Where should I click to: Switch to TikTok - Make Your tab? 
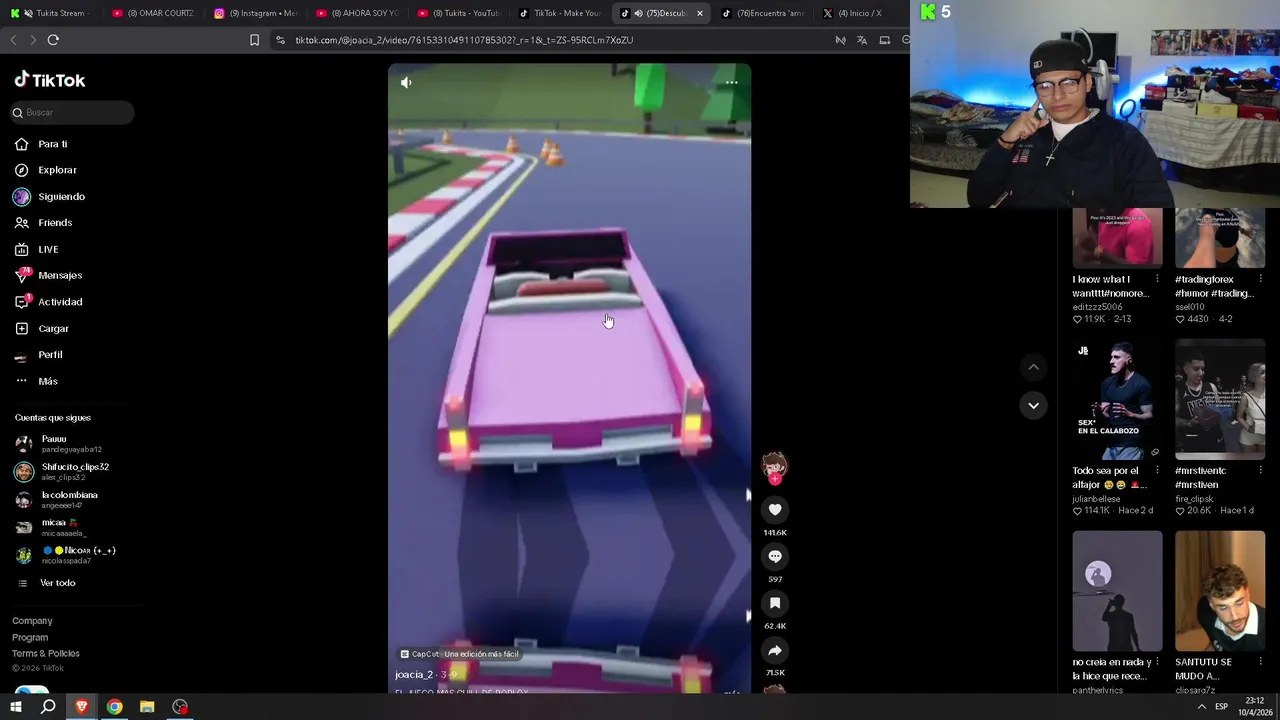(x=560, y=13)
